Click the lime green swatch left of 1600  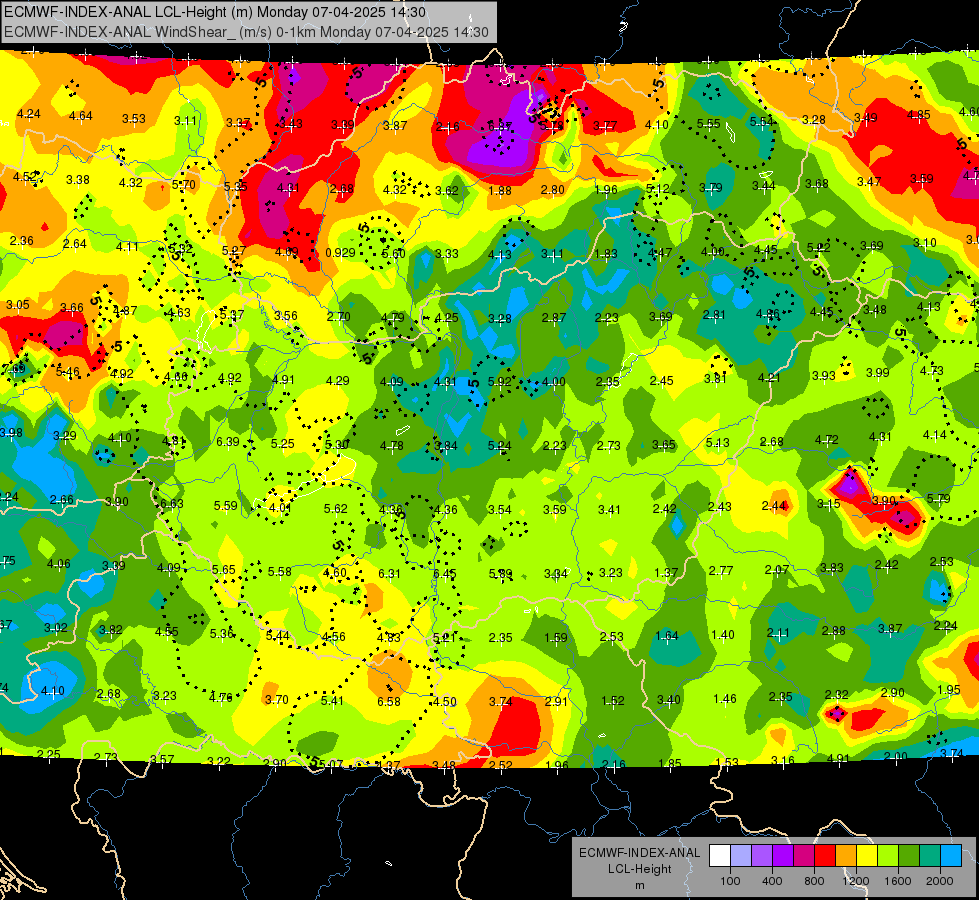[x=887, y=856]
